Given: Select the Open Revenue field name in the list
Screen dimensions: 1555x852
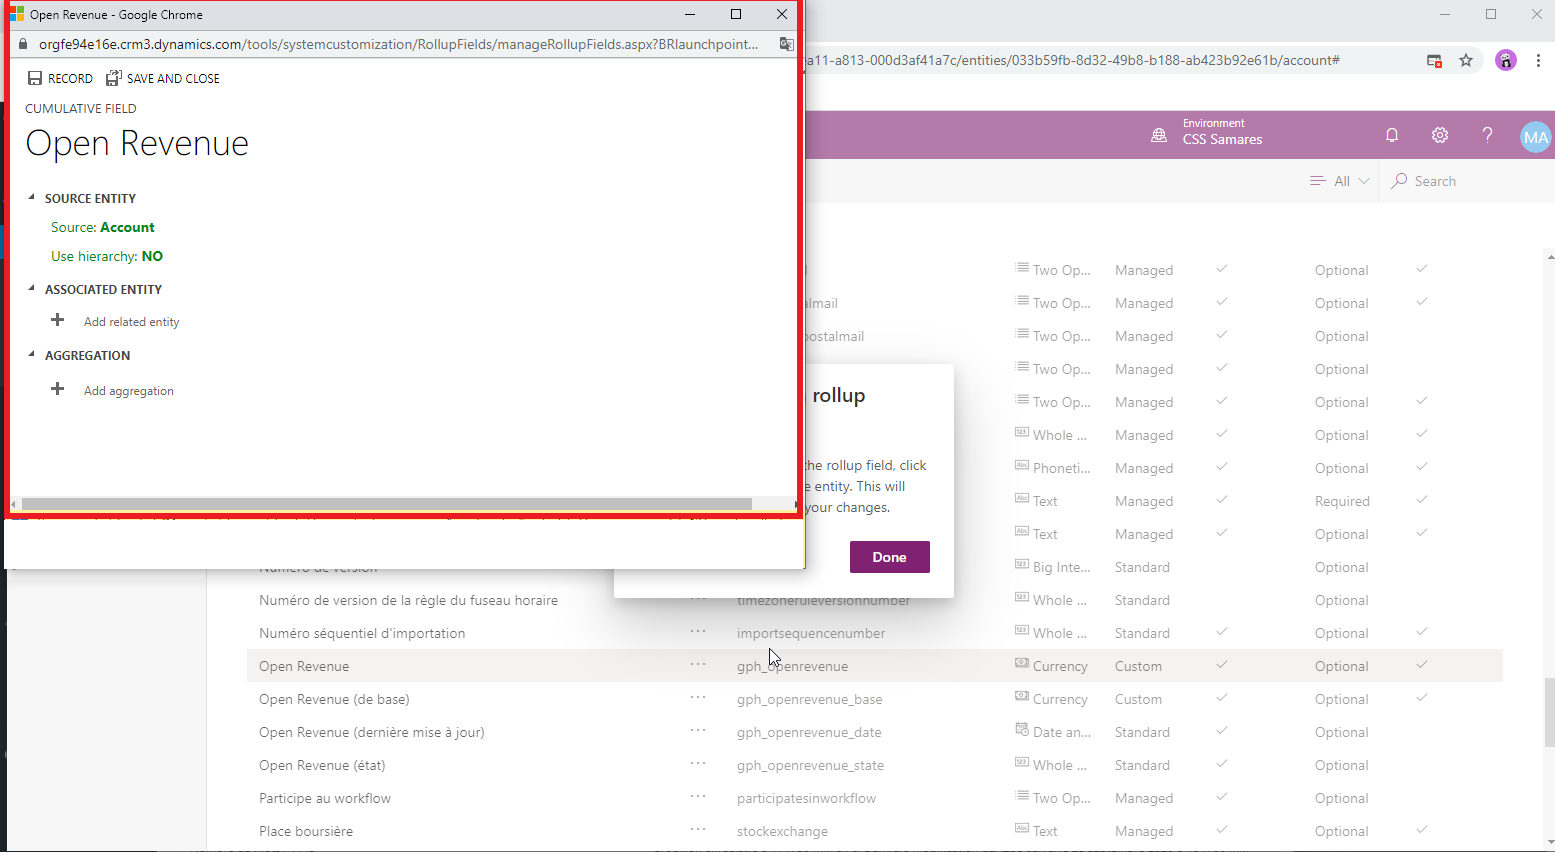Looking at the screenshot, I should point(304,666).
